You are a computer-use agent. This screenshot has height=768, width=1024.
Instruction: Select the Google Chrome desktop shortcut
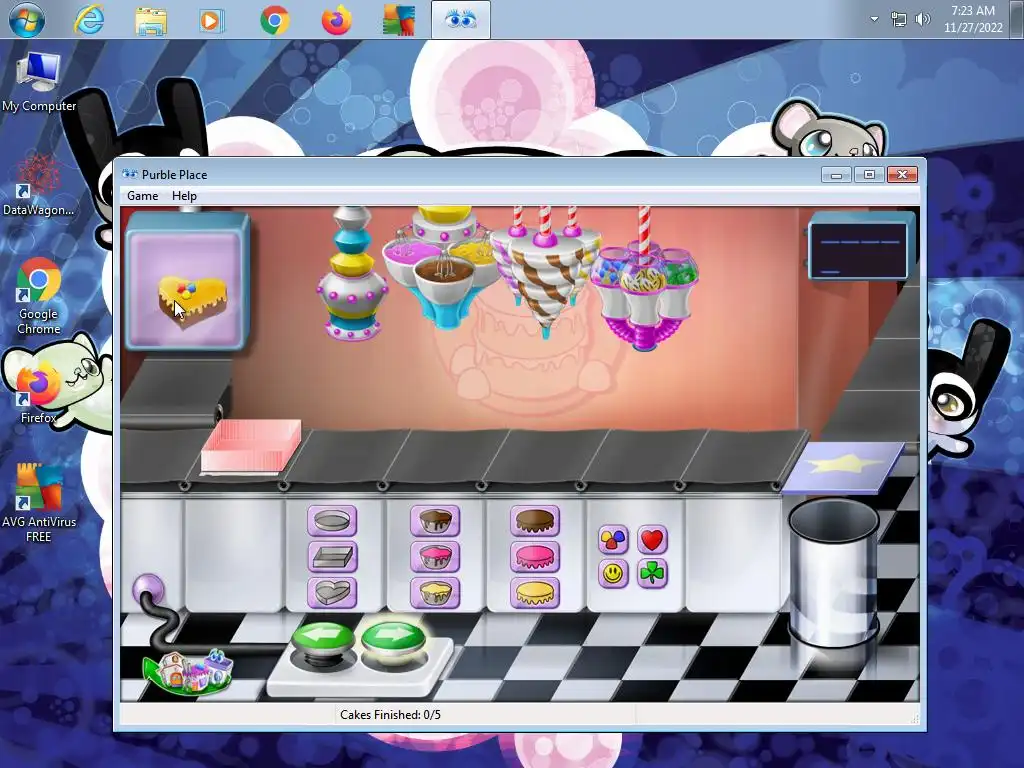click(x=38, y=297)
